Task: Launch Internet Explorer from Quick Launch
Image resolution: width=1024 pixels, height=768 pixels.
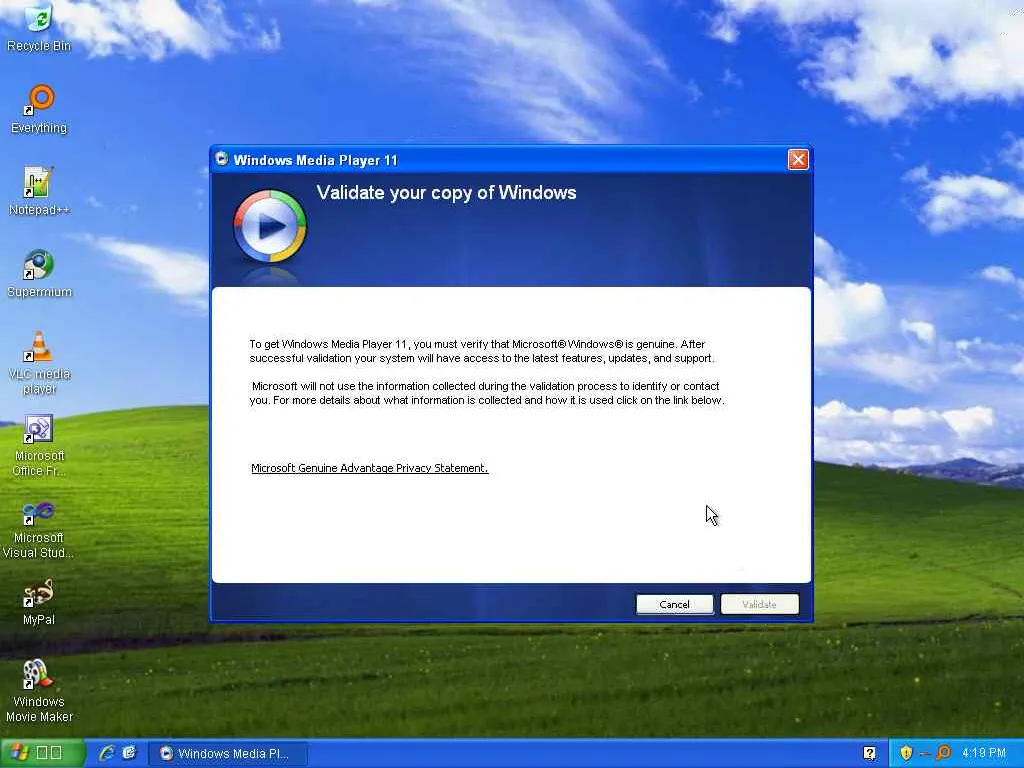Action: click(x=106, y=753)
